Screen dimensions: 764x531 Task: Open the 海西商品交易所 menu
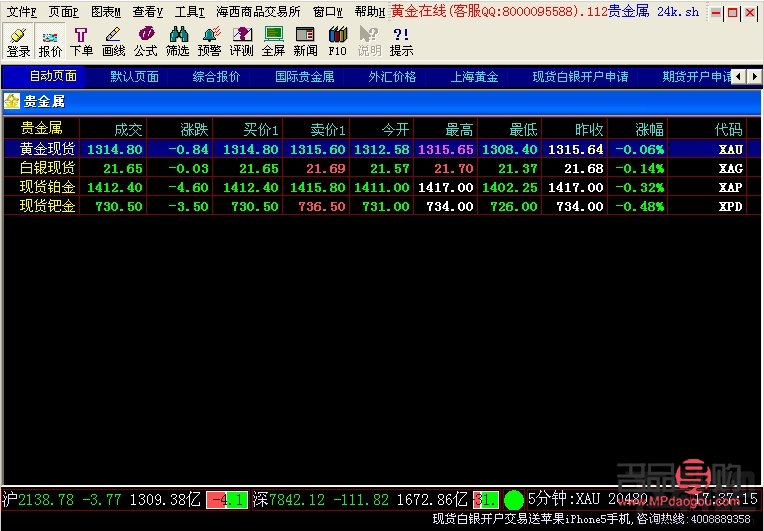(258, 11)
